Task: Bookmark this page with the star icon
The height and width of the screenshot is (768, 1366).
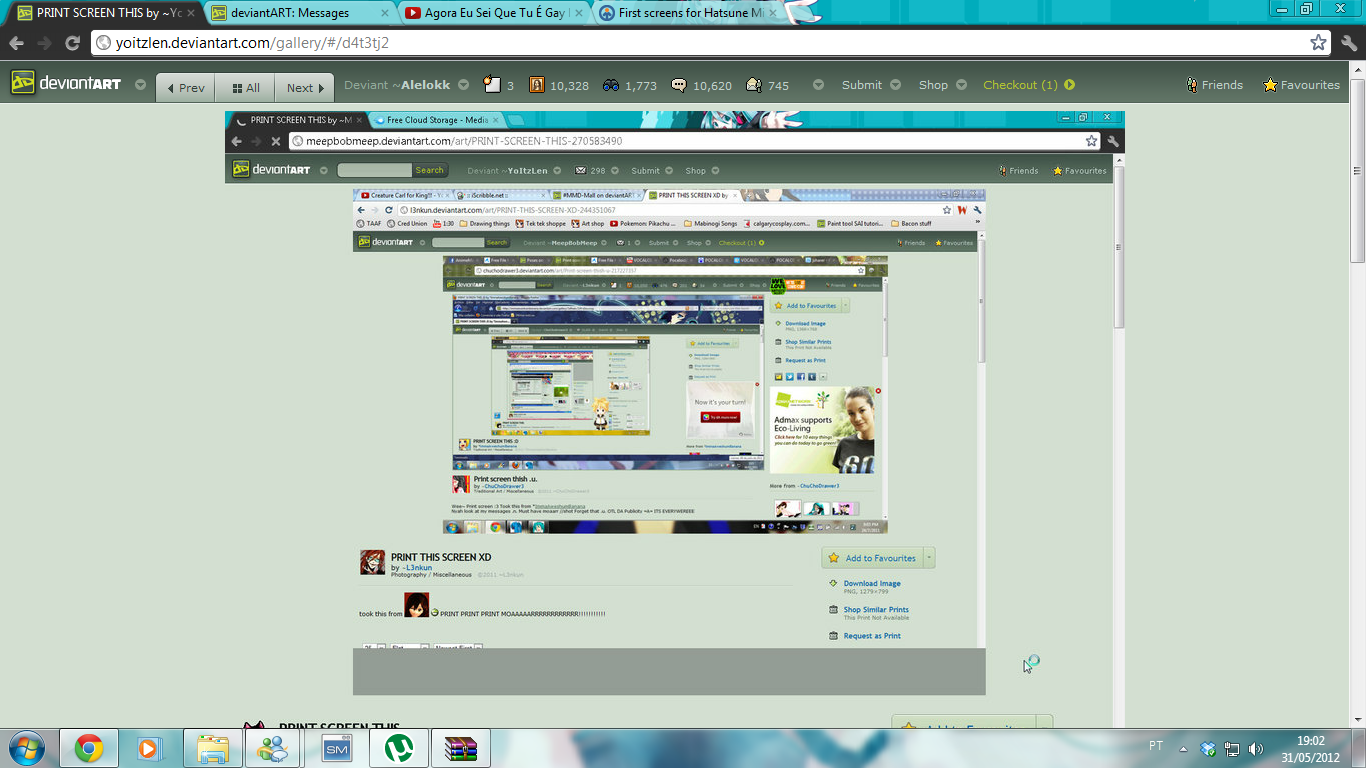Action: point(1318,43)
